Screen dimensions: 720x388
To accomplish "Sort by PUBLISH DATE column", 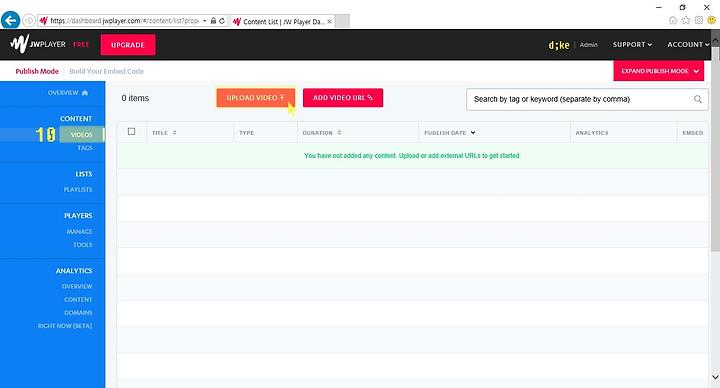I will (x=450, y=133).
